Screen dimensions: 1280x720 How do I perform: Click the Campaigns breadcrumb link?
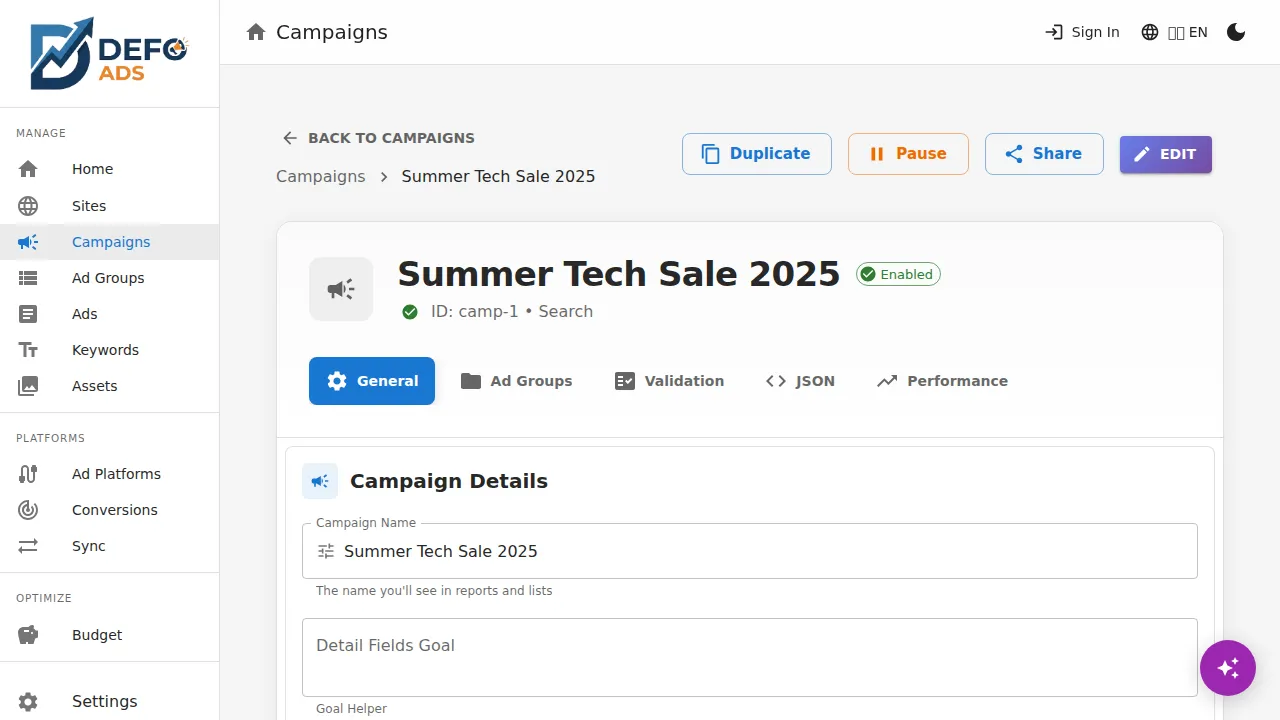point(321,176)
